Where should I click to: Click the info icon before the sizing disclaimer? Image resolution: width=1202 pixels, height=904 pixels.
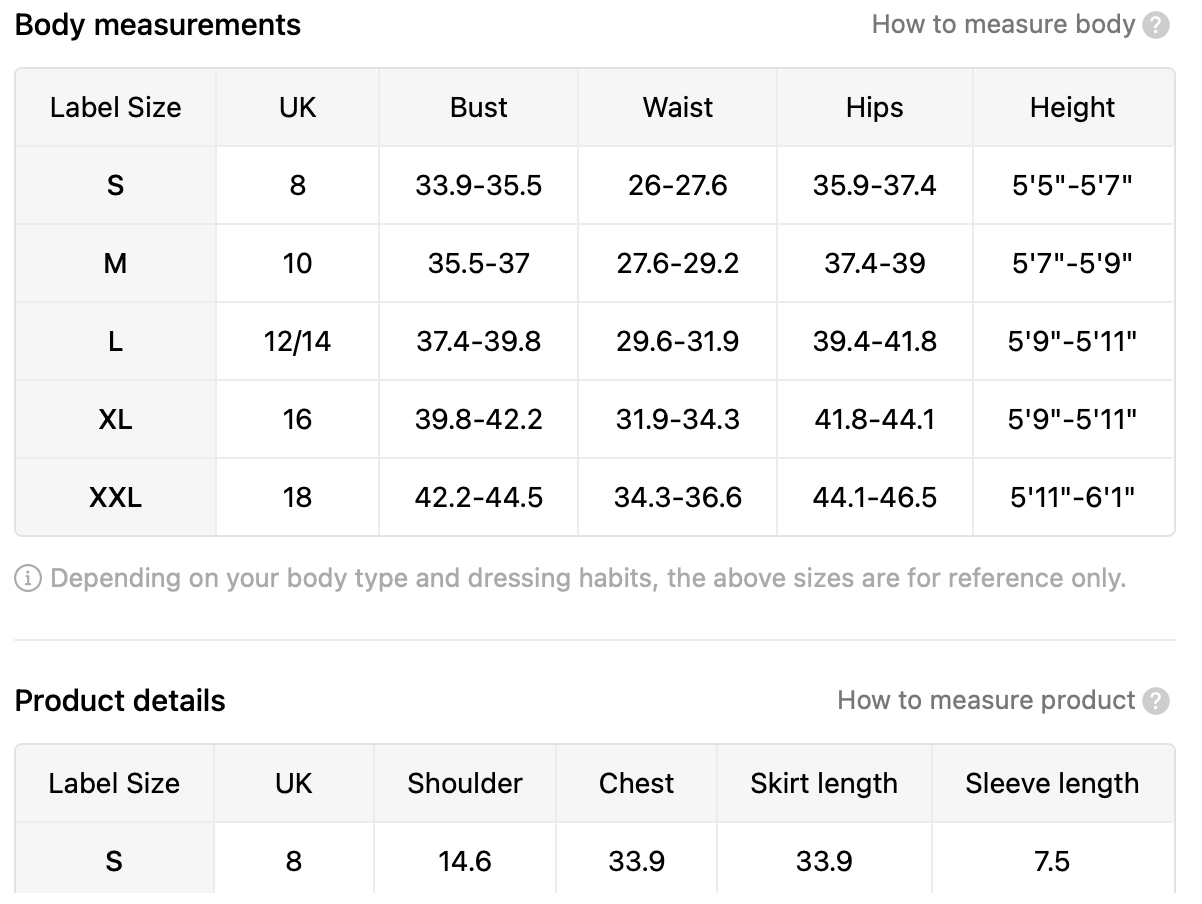[x=28, y=578]
